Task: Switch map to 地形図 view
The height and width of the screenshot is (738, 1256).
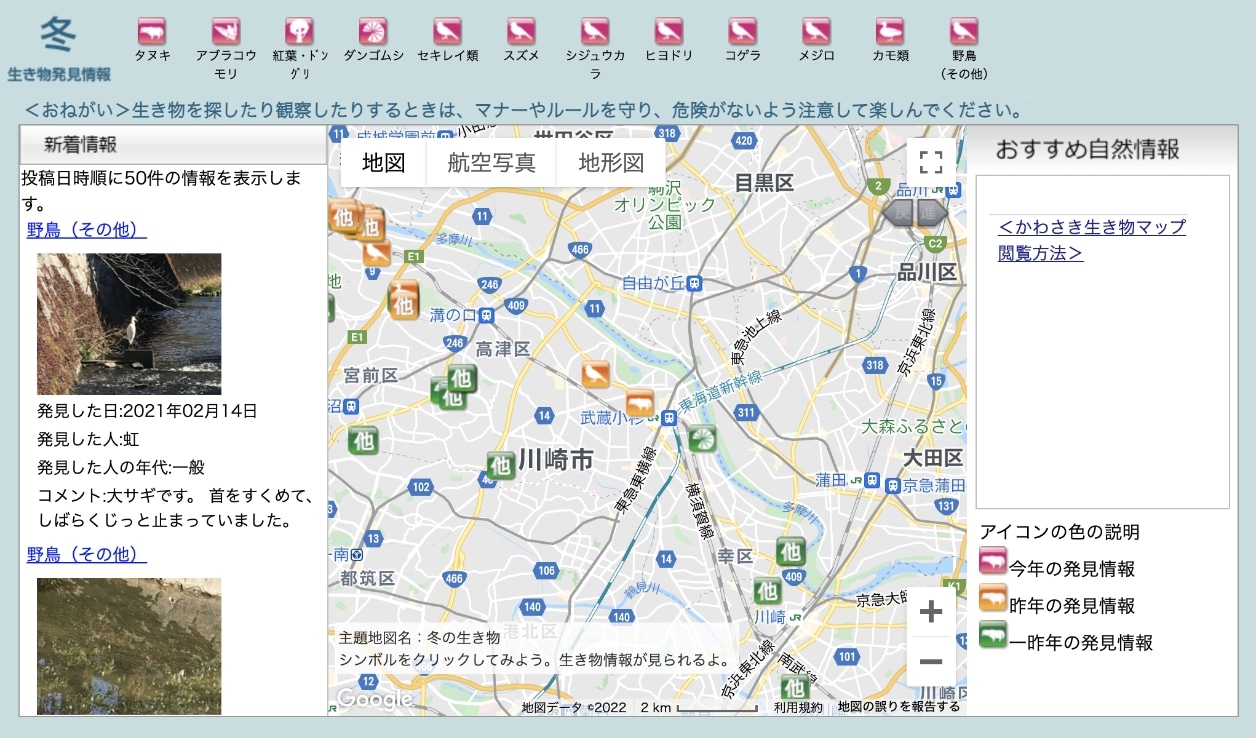Action: click(x=611, y=163)
